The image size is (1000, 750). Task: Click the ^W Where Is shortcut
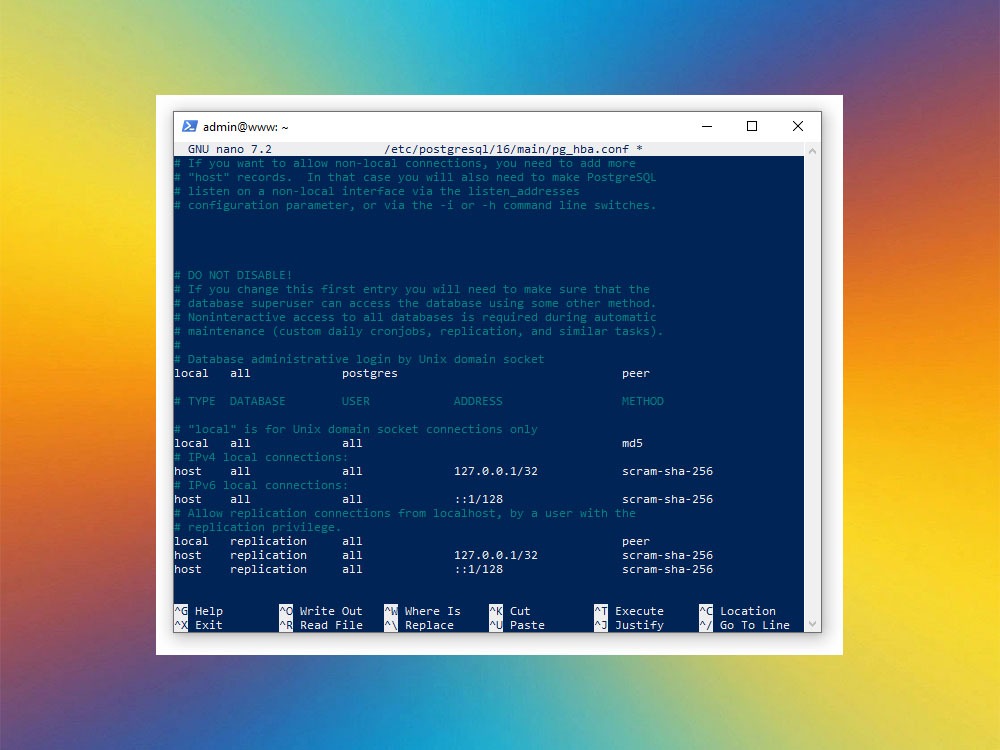pos(422,611)
